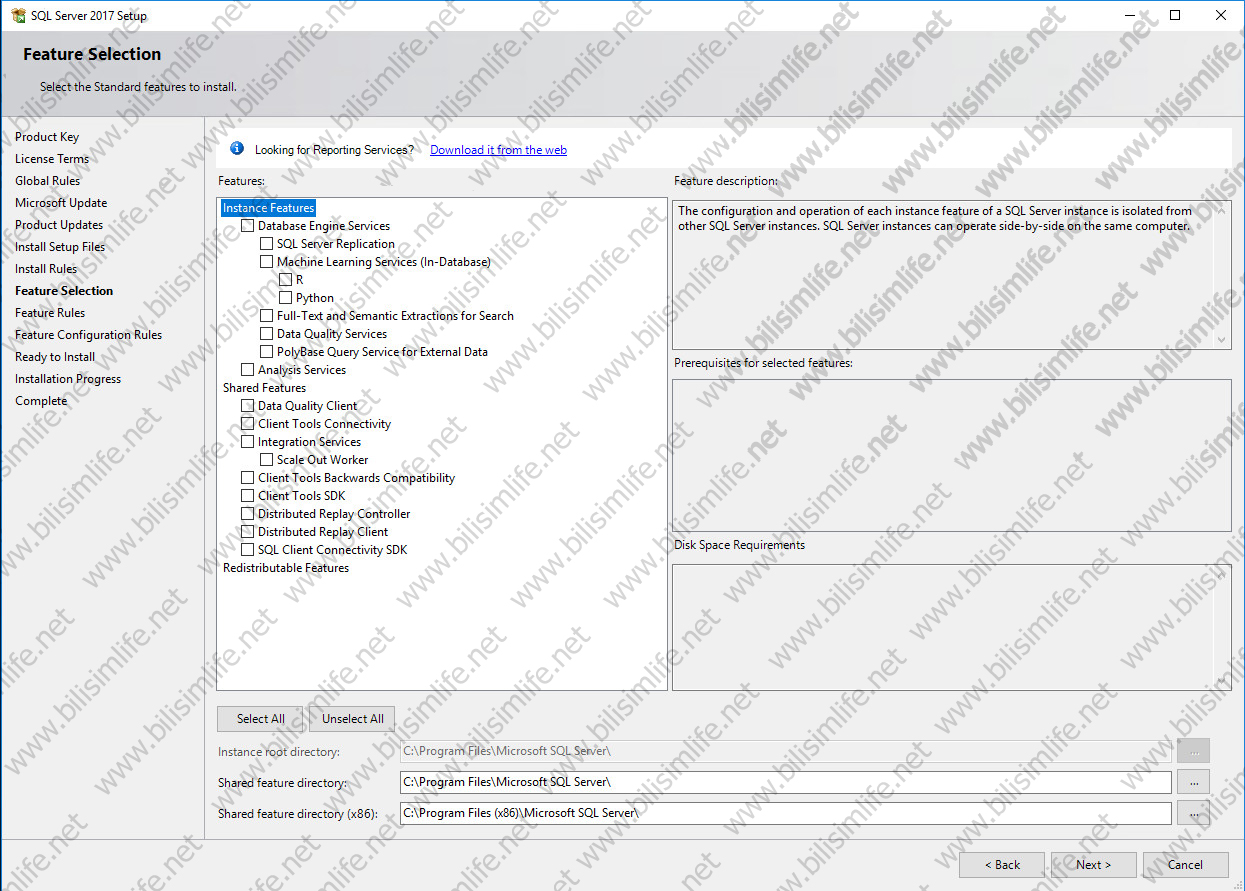Click the 'Feature description:' label
Image resolution: width=1245 pixels, height=891 pixels.
coord(726,181)
